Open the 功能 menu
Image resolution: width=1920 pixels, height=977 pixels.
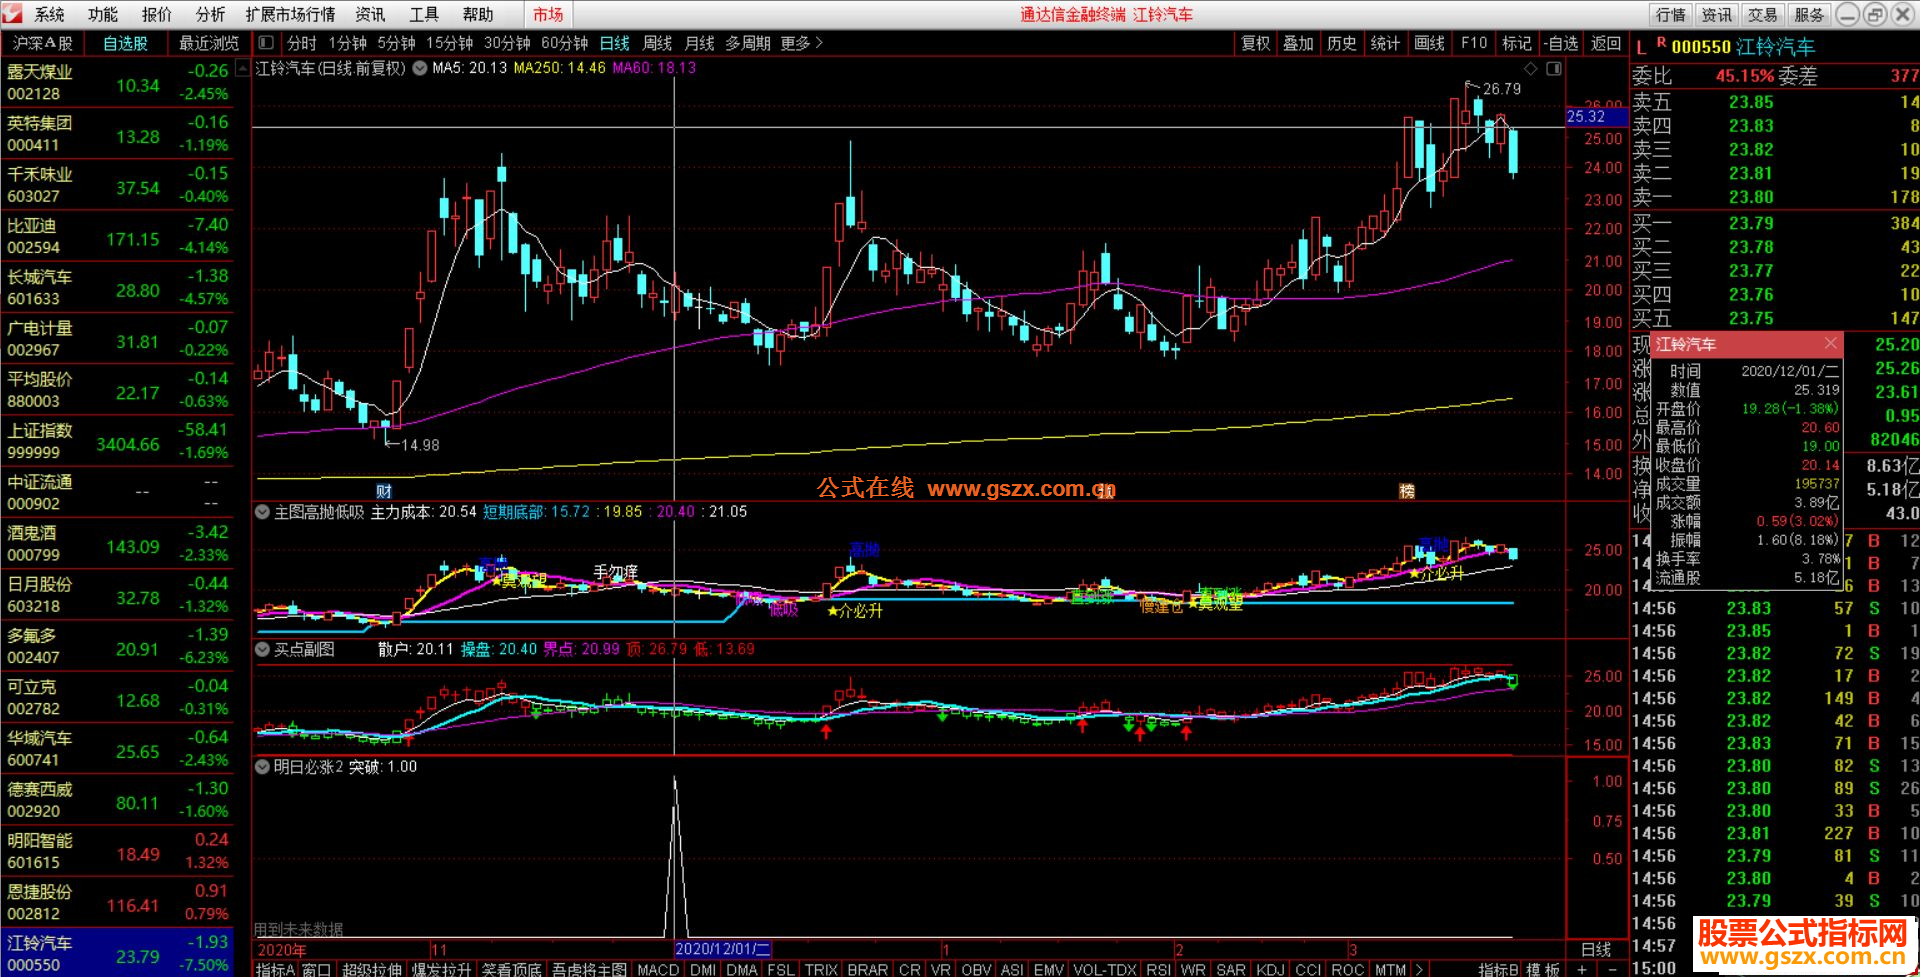103,14
